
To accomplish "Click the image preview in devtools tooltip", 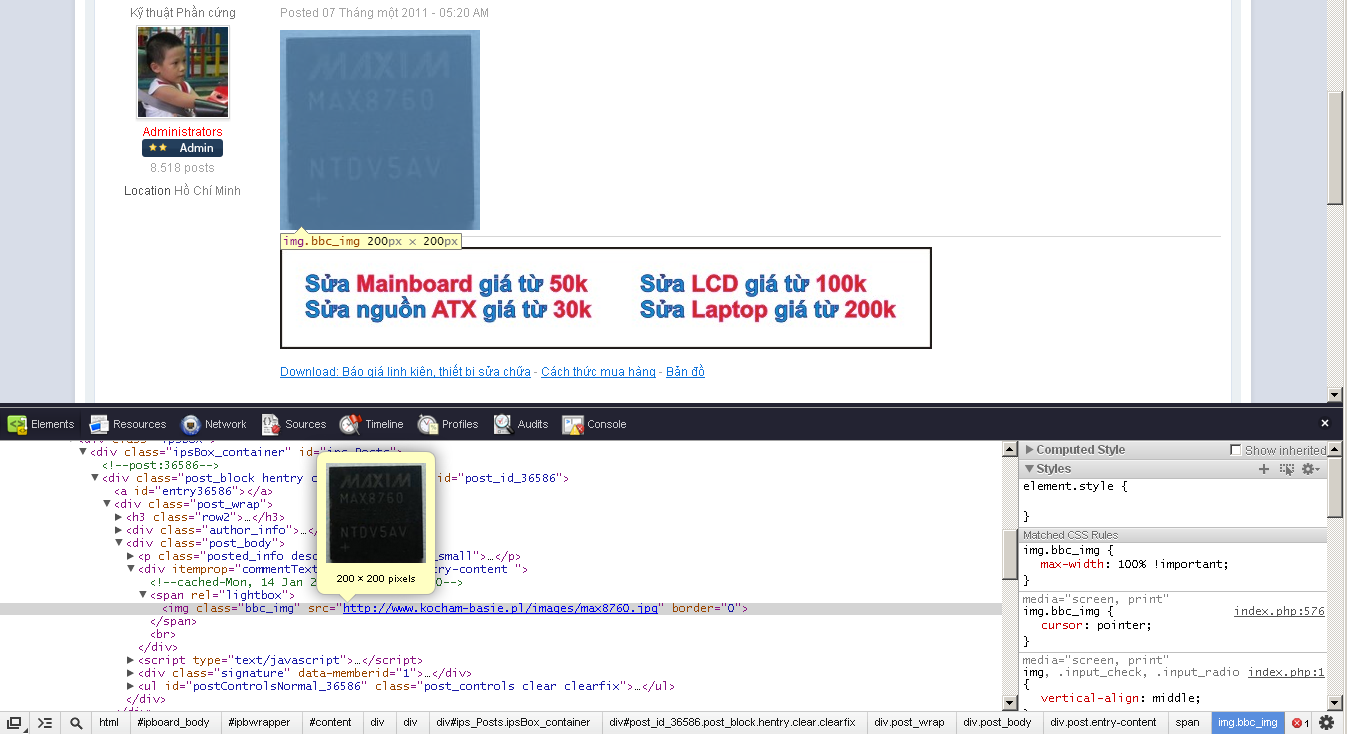I will point(376,513).
